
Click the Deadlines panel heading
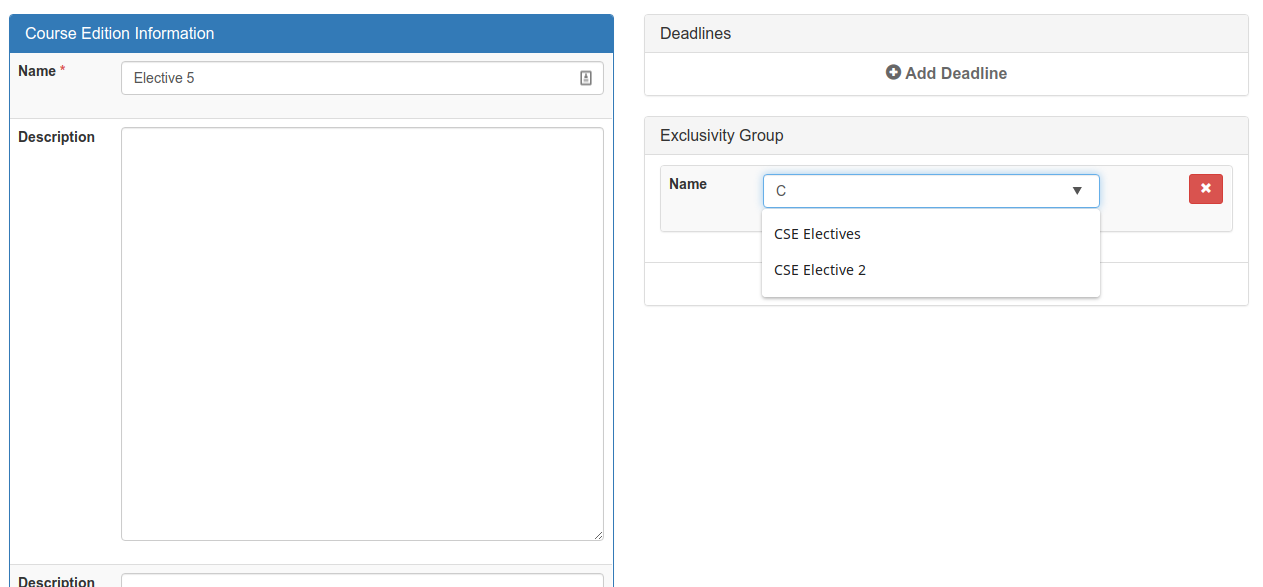[x=946, y=34]
